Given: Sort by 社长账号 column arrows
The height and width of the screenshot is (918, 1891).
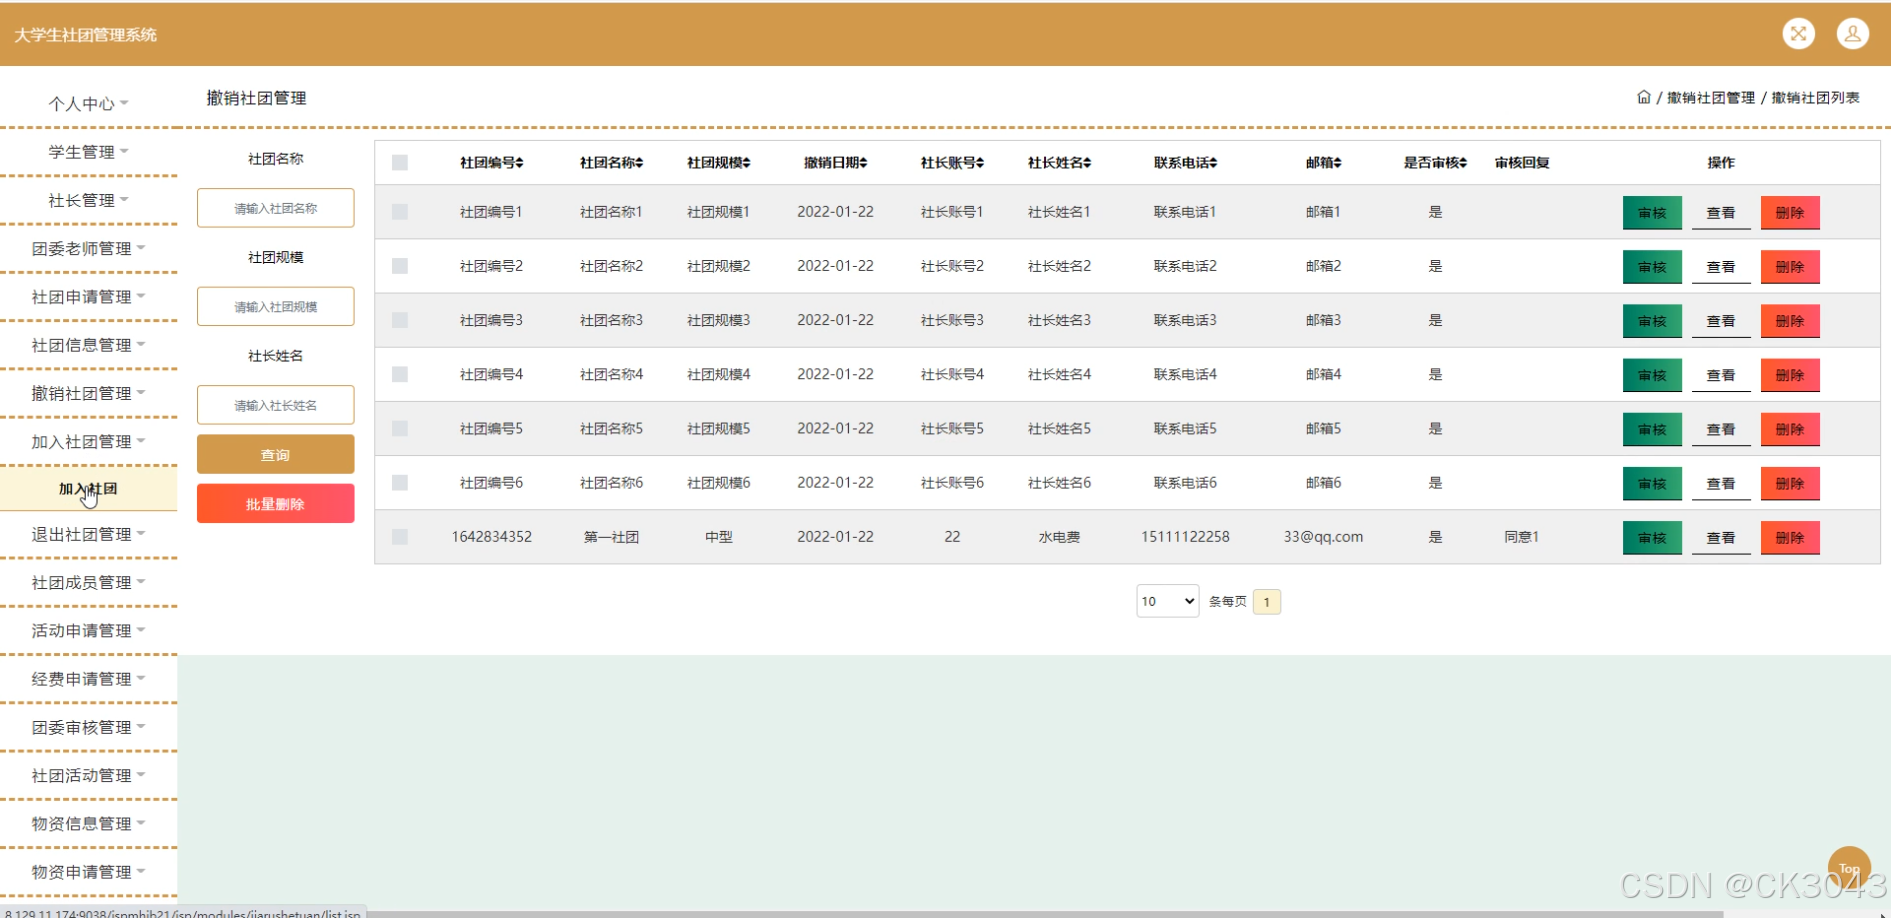Looking at the screenshot, I should (x=980, y=163).
